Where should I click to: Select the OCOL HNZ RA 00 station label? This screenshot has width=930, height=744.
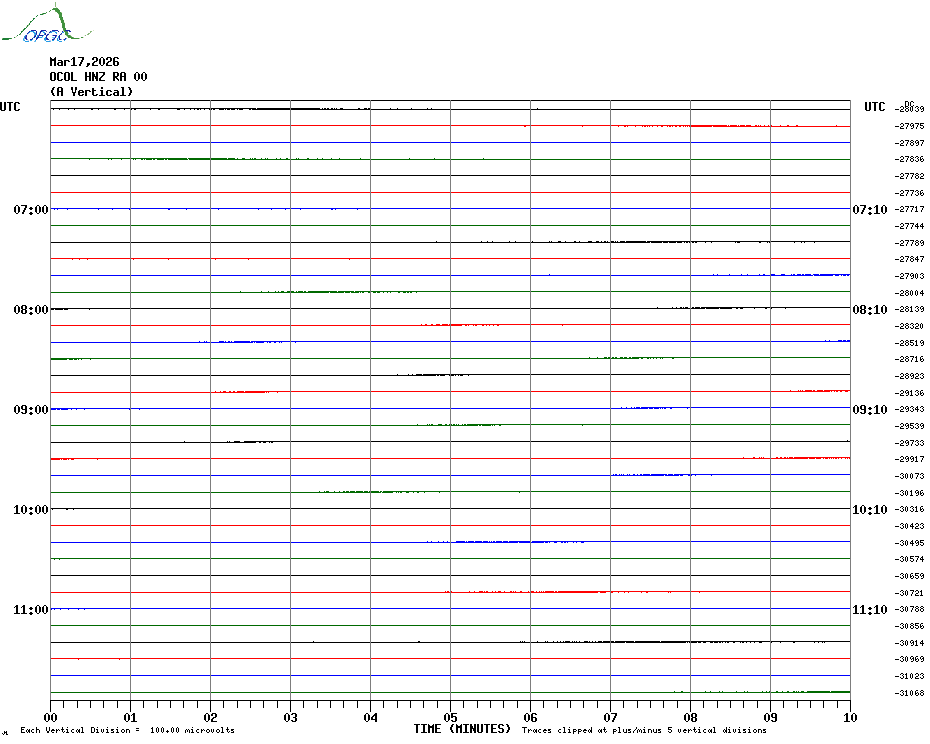98,77
